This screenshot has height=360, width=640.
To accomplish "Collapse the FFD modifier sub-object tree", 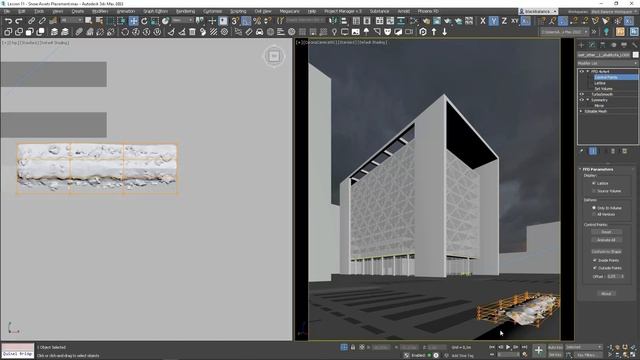I will click(587, 71).
